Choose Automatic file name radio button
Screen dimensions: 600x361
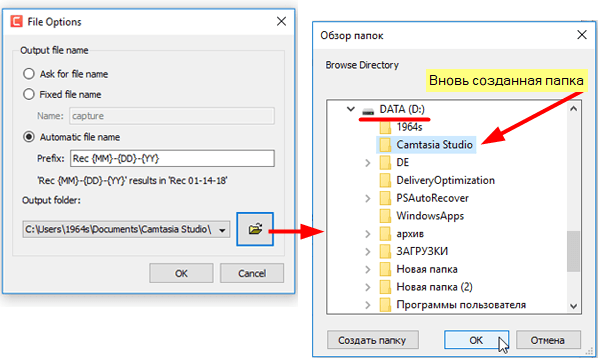(29, 137)
